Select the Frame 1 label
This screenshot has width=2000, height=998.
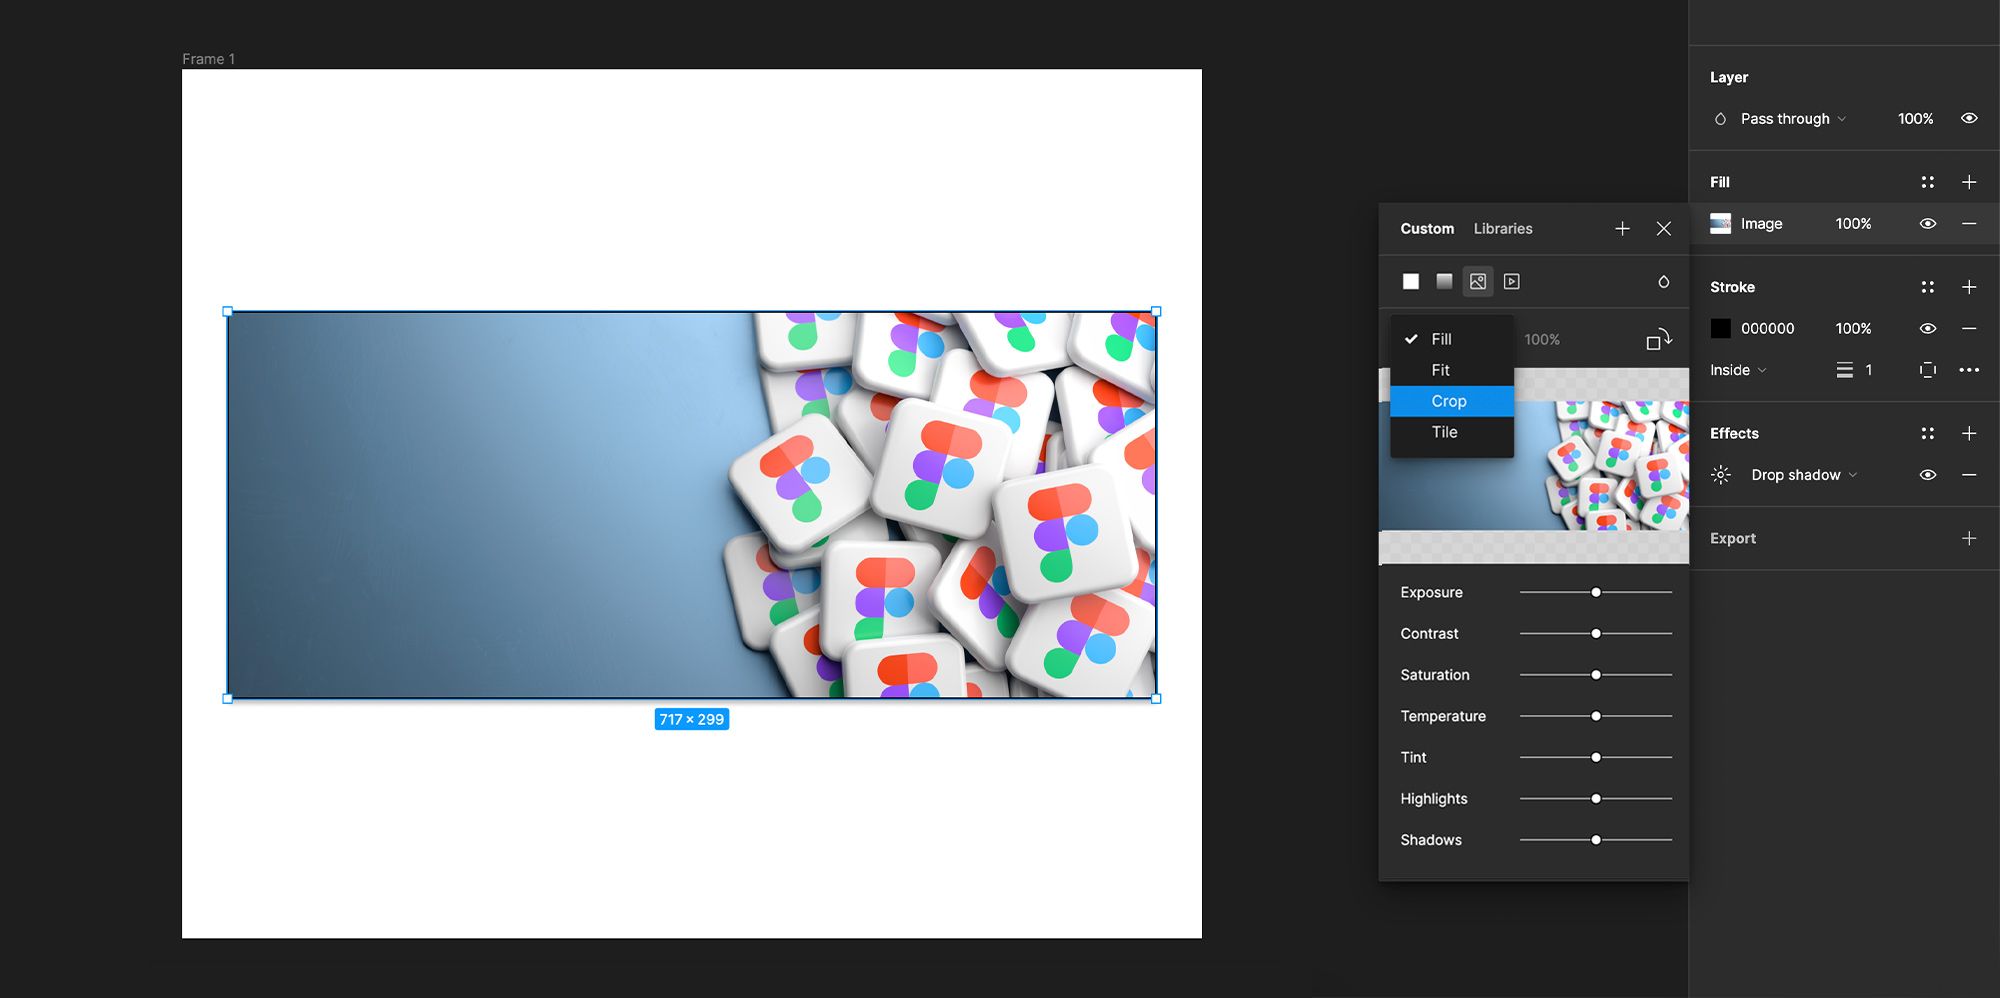(208, 59)
